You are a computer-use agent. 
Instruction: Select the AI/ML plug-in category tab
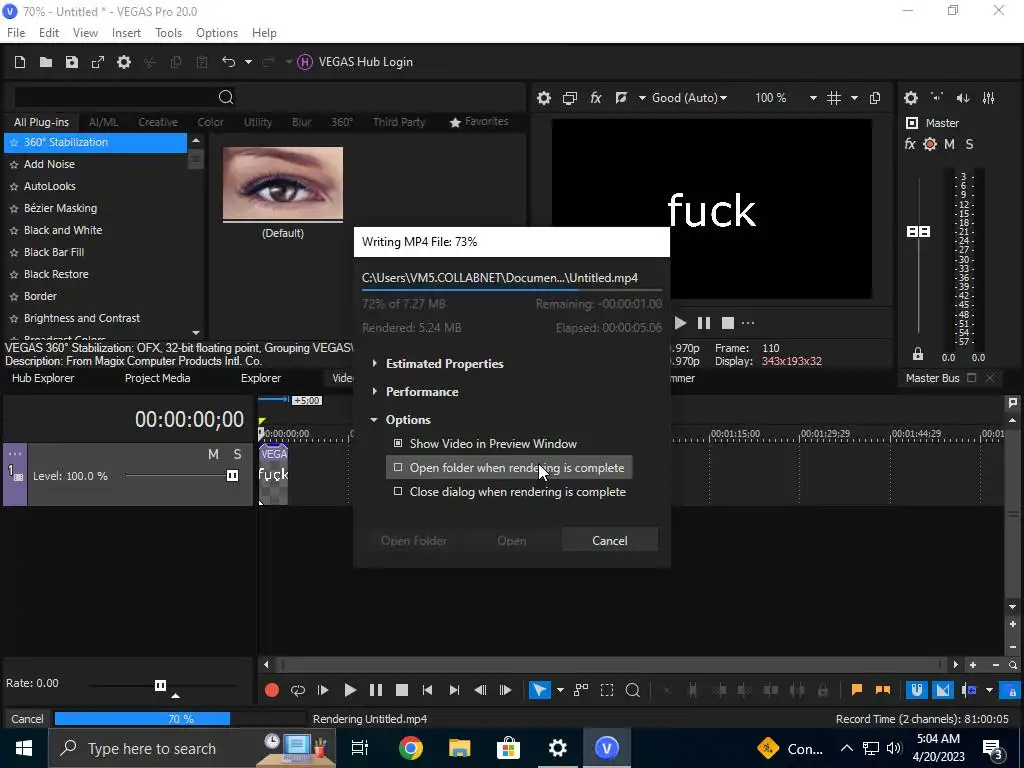click(104, 122)
